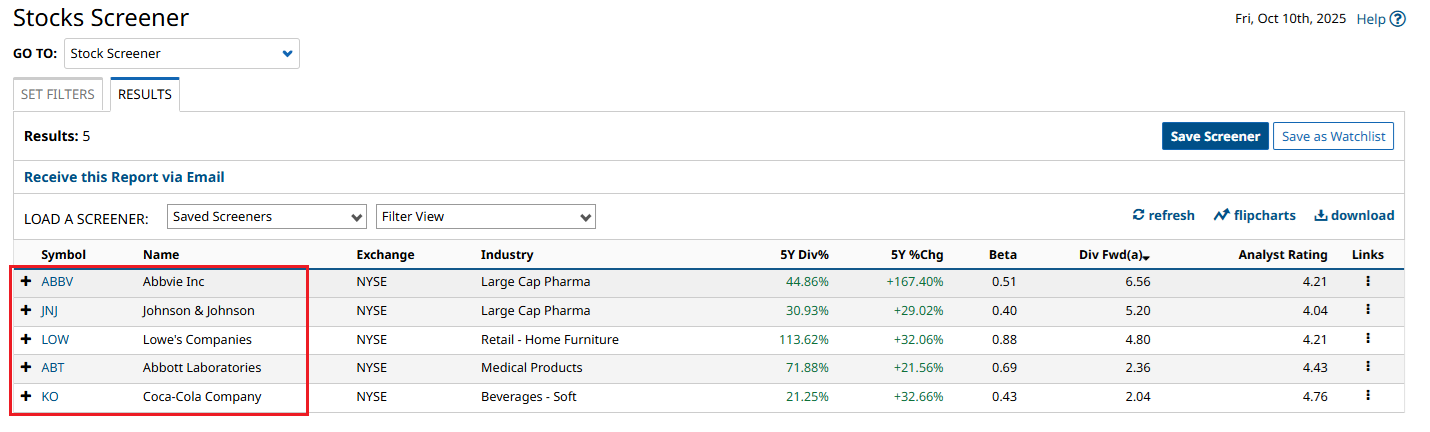Open flipcharts view
Image resolution: width=1430 pixels, height=432 pixels.
point(1254,215)
